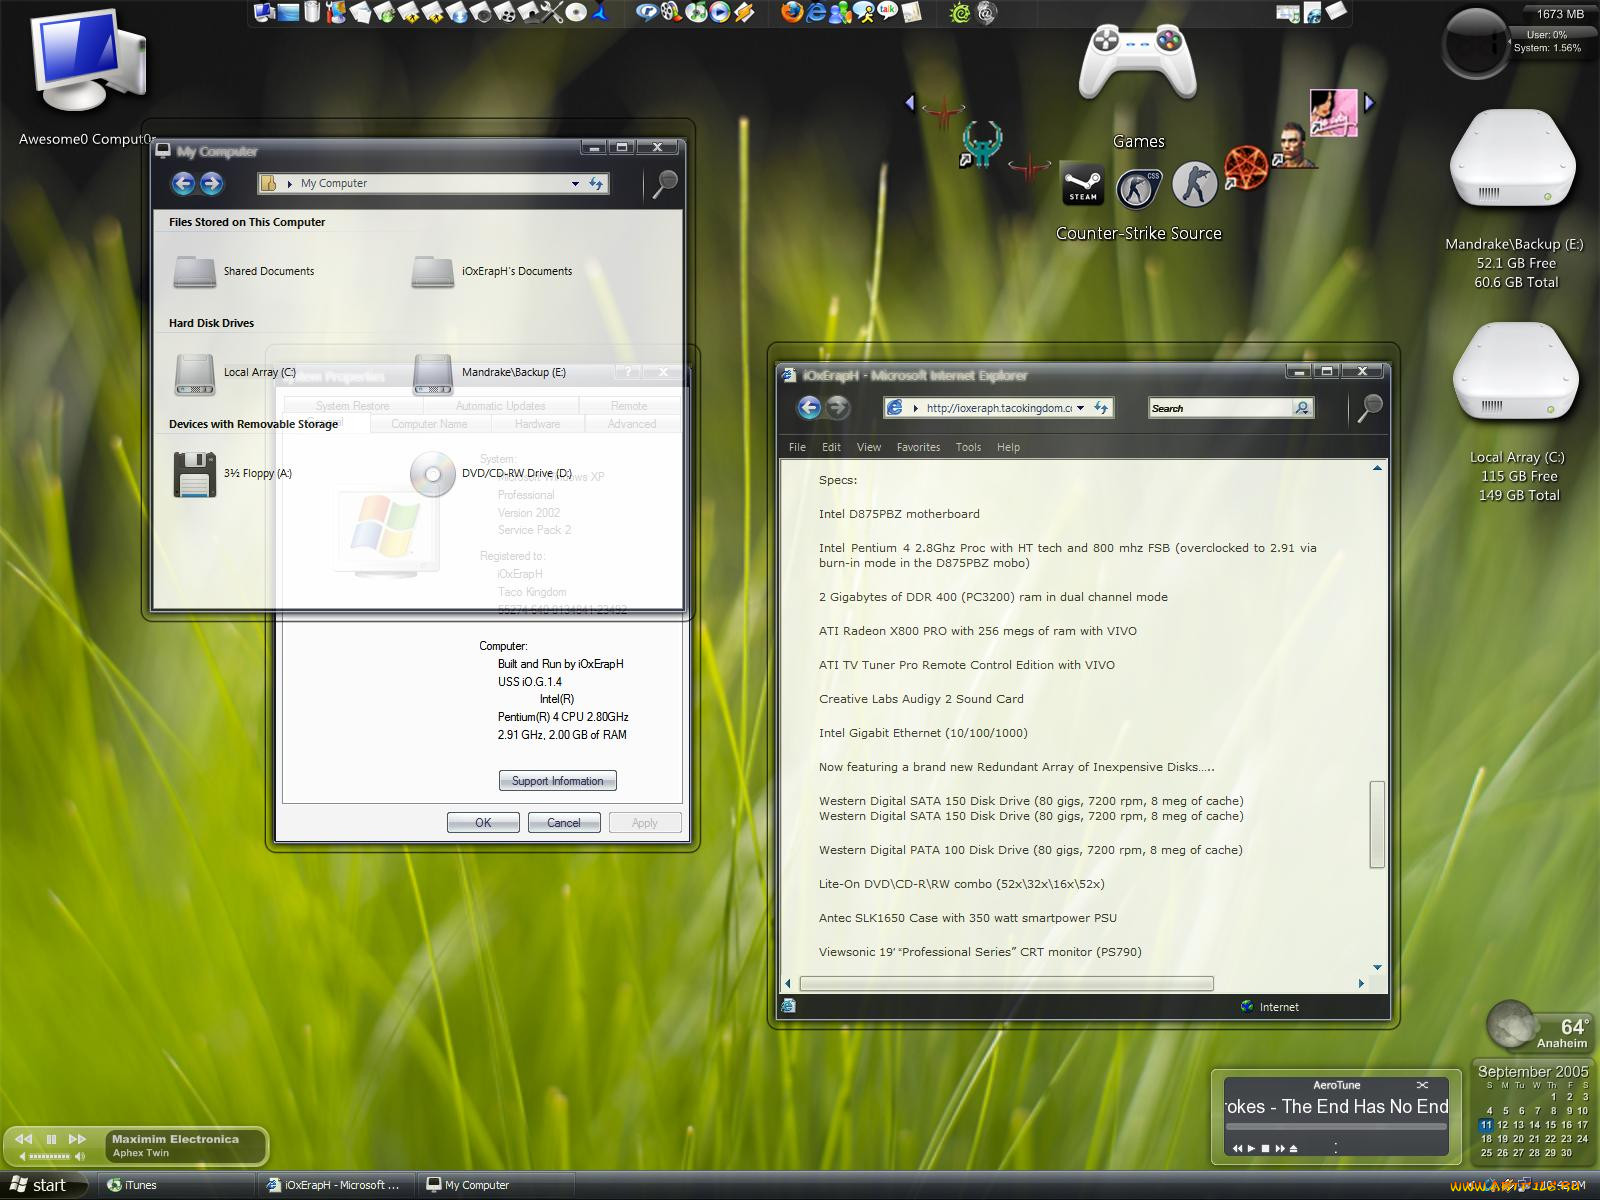This screenshot has height=1200, width=1600.
Task: Go back in My Computer window
Action: (x=183, y=183)
